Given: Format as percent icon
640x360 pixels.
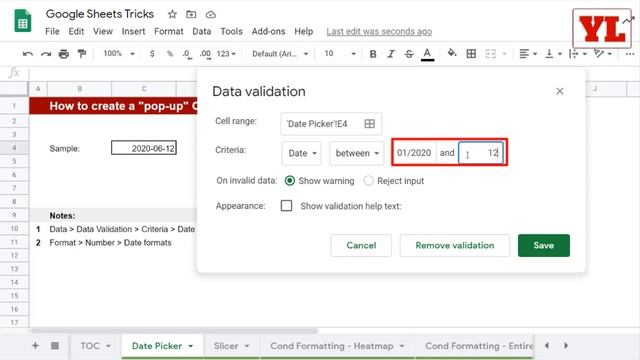Looking at the screenshot, I should pyautogui.click(x=170, y=54).
